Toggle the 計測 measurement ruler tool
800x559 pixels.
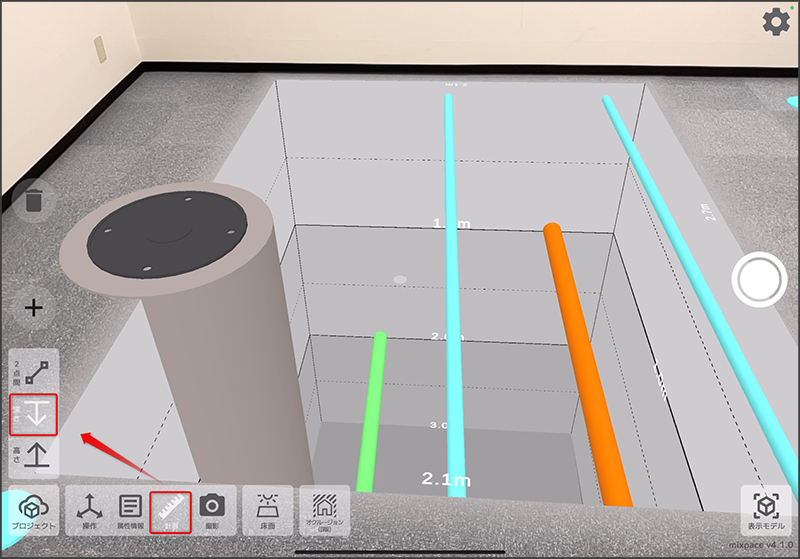pyautogui.click(x=170, y=510)
